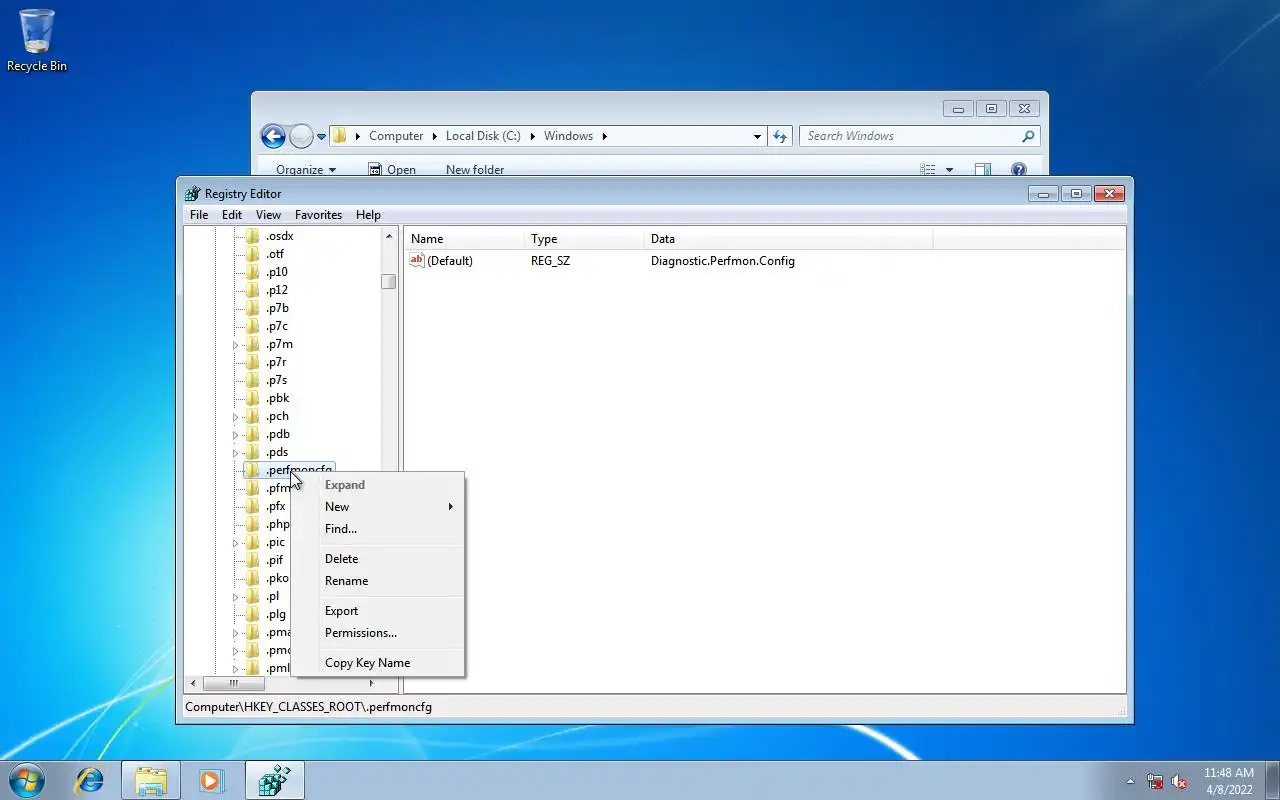Open Windows Media Player from the taskbar
1280x800 pixels.
[211, 780]
